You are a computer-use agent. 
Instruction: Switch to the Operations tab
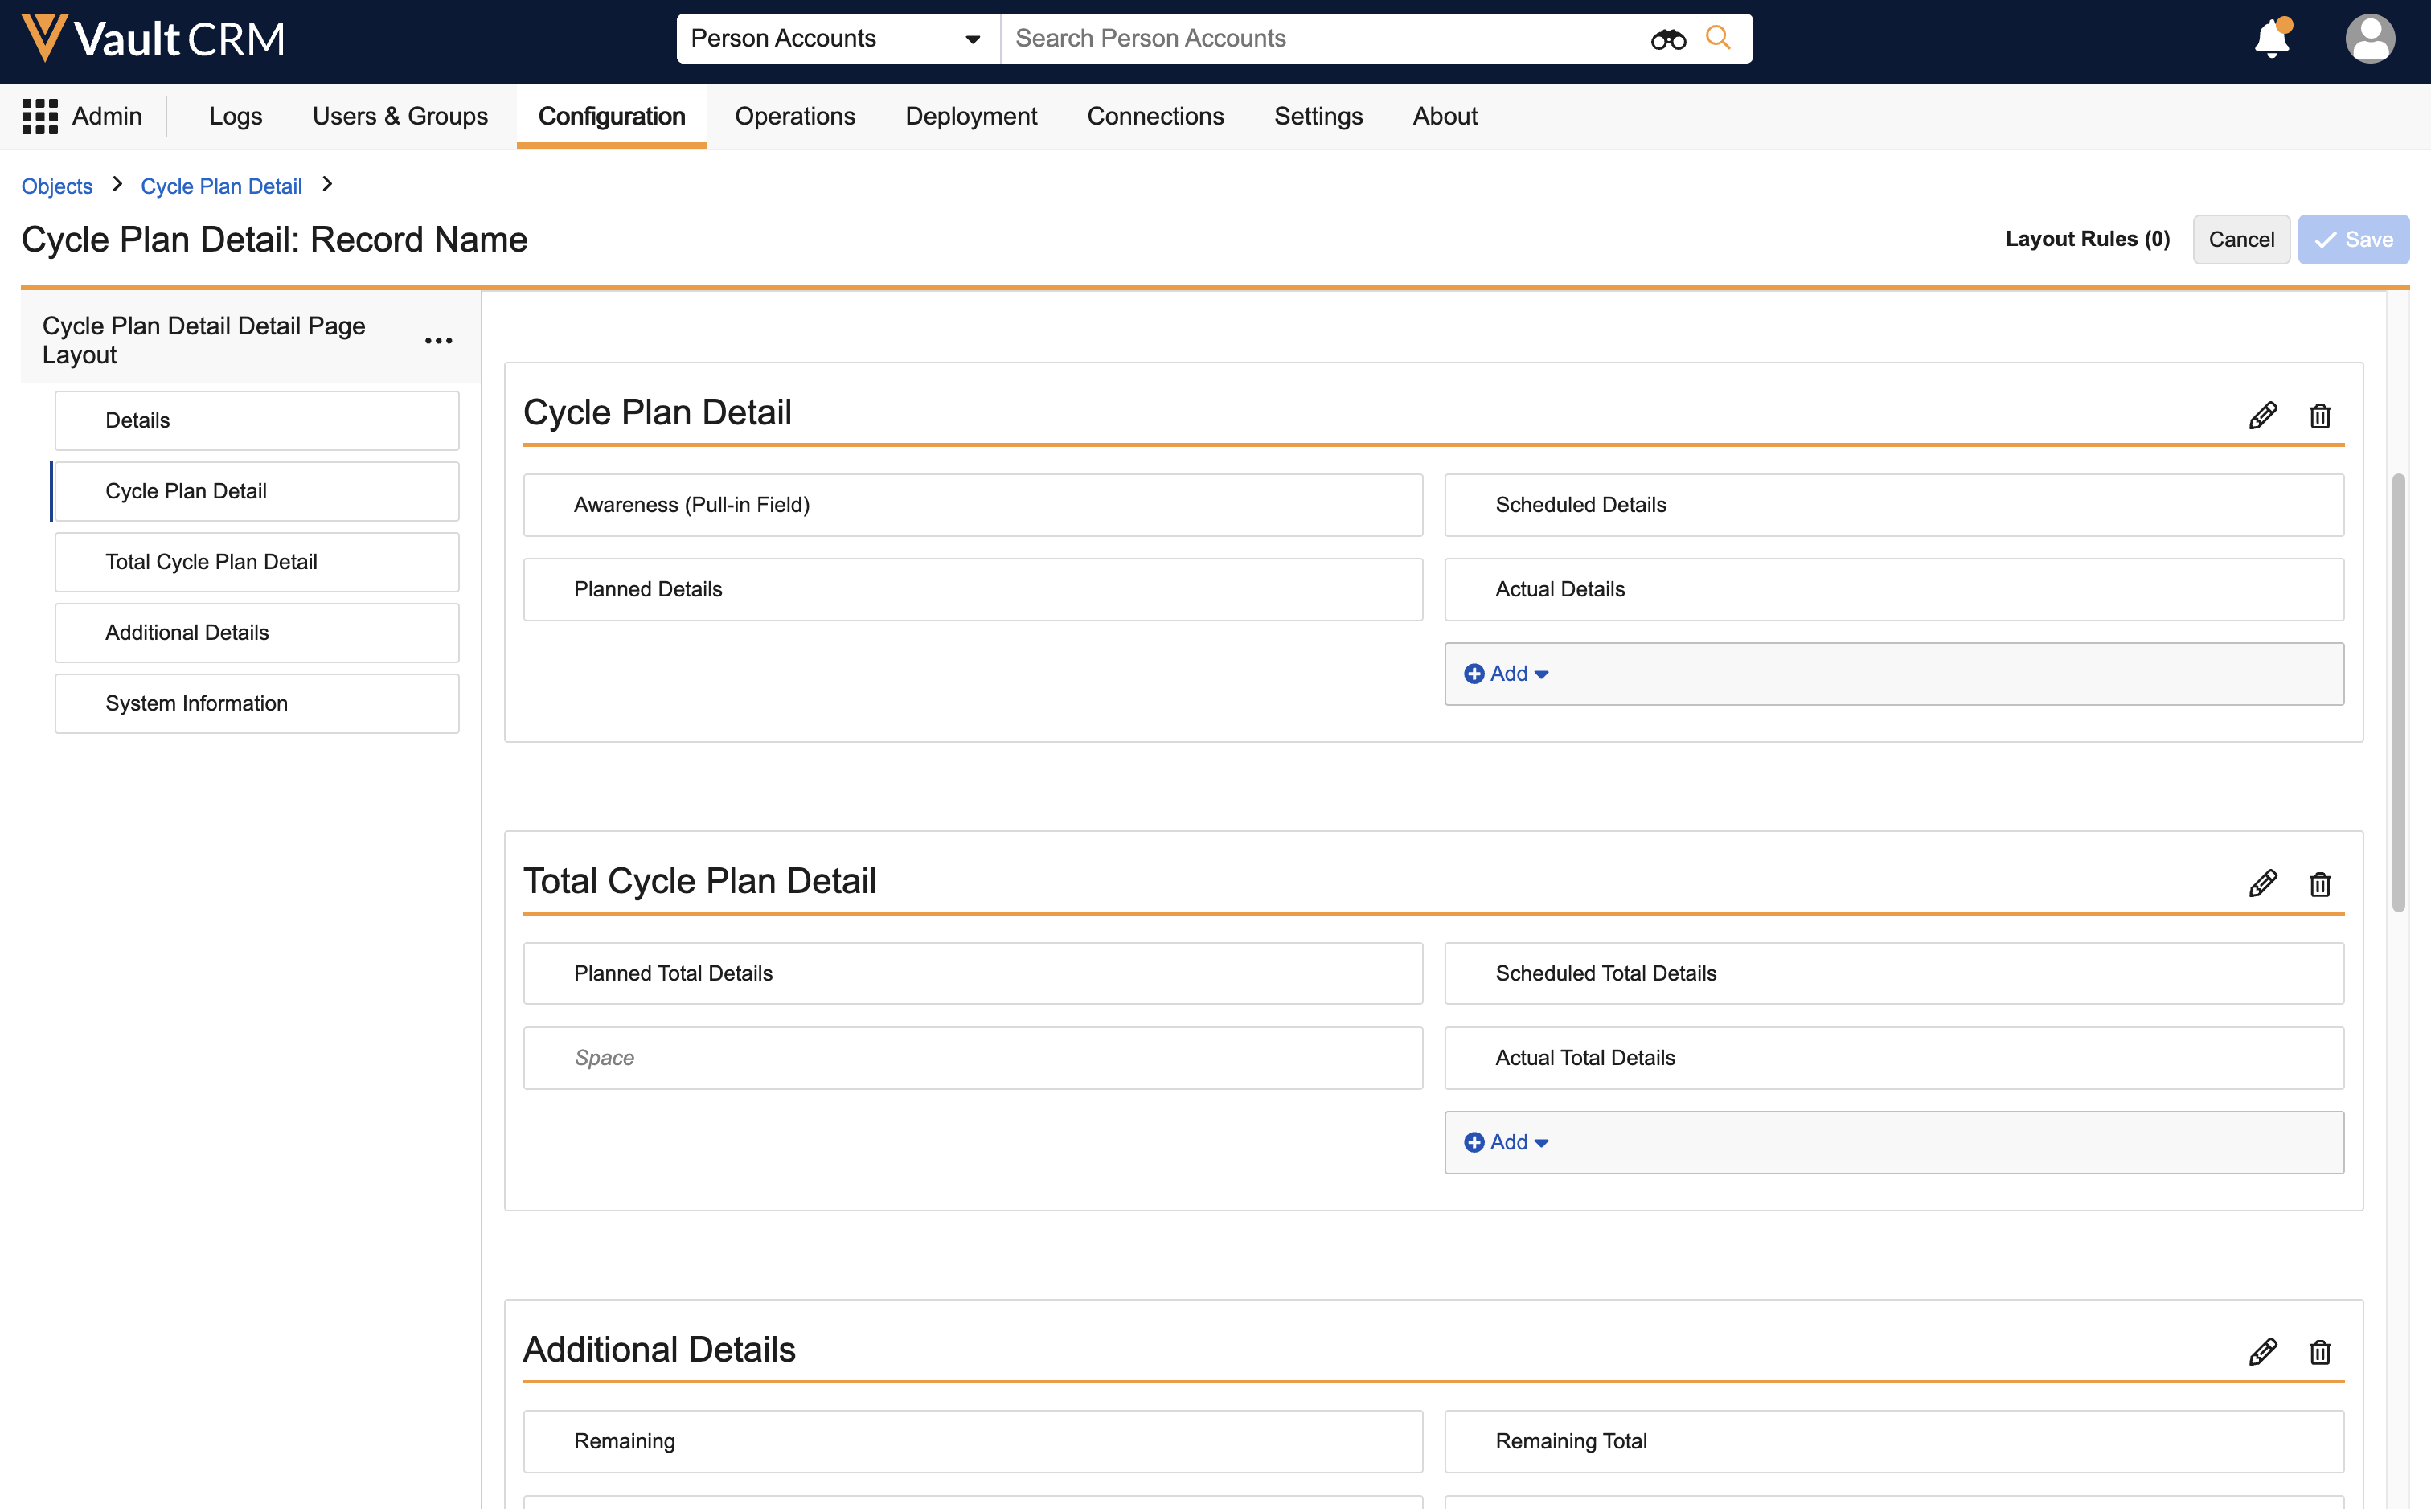click(x=795, y=116)
